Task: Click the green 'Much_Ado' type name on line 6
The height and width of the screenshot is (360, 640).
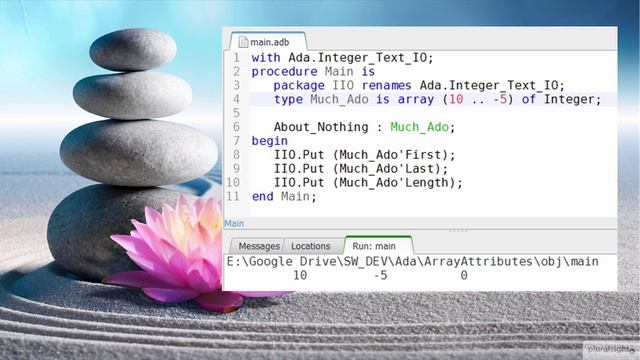Action: tap(420, 127)
